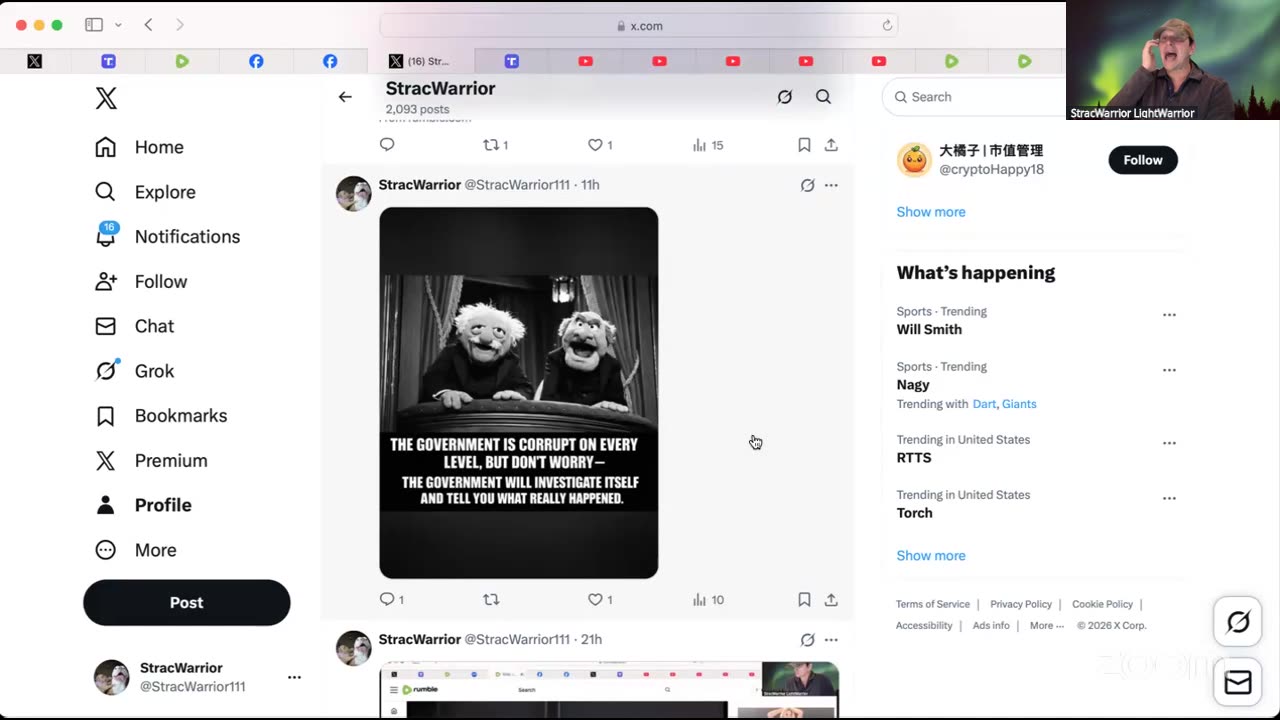The height and width of the screenshot is (720, 1280).
Task: Open the Cookie Policy link
Action: pos(1102,604)
